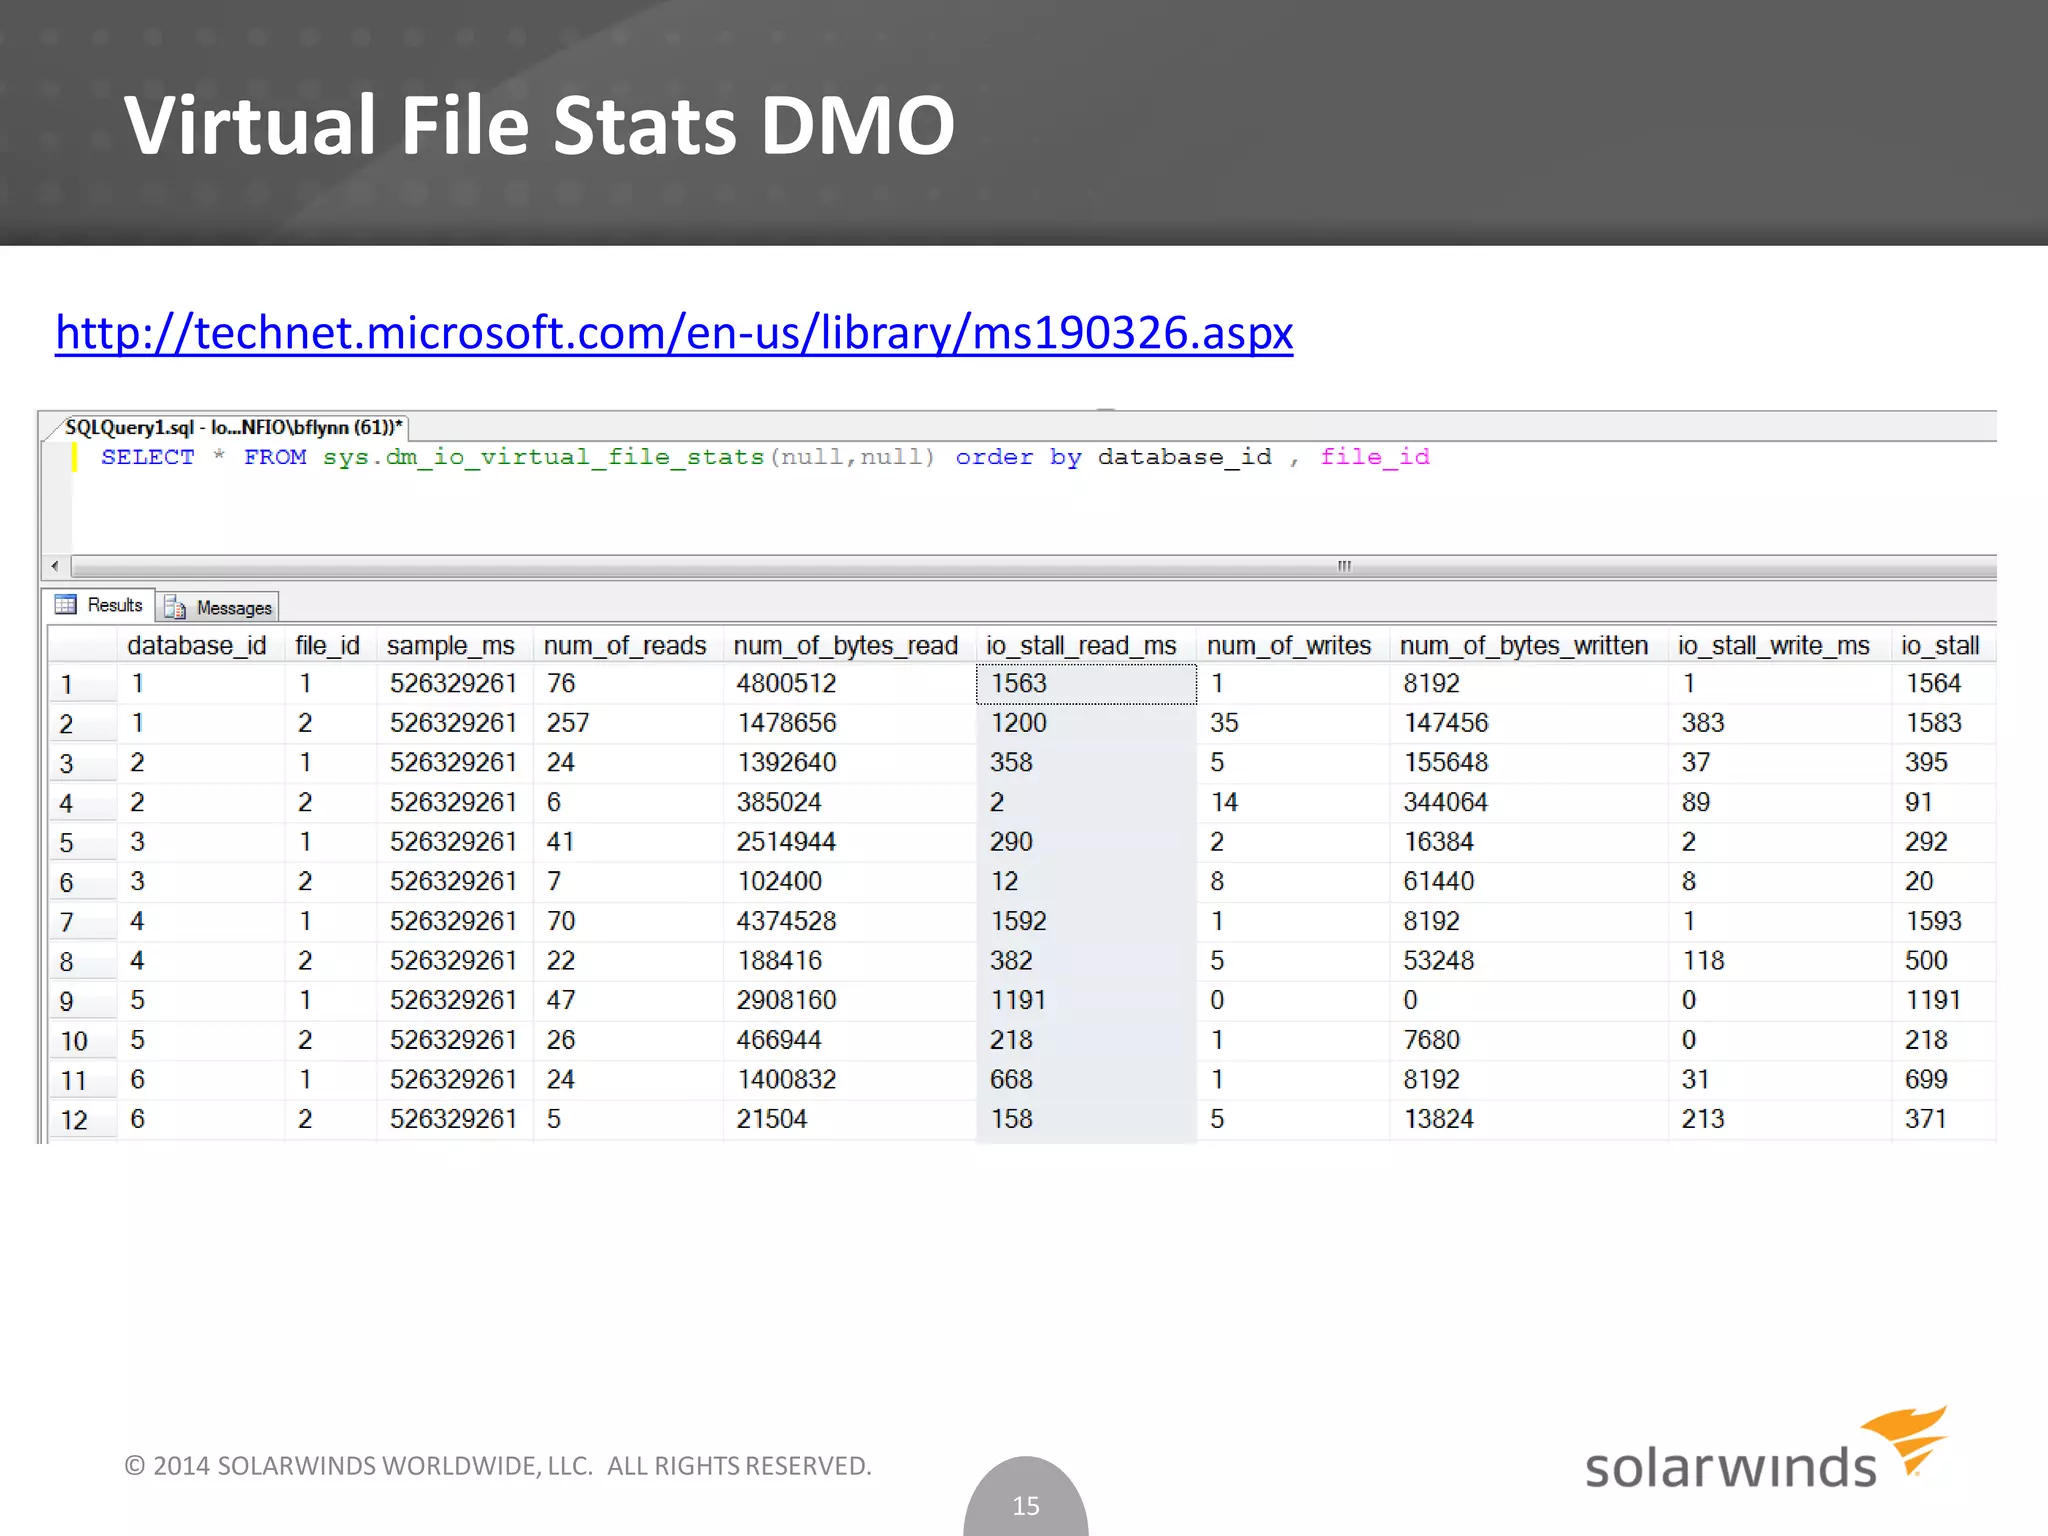Click num_of_bytes_written value 13824
The height and width of the screenshot is (1536, 2048).
[x=1438, y=1119]
